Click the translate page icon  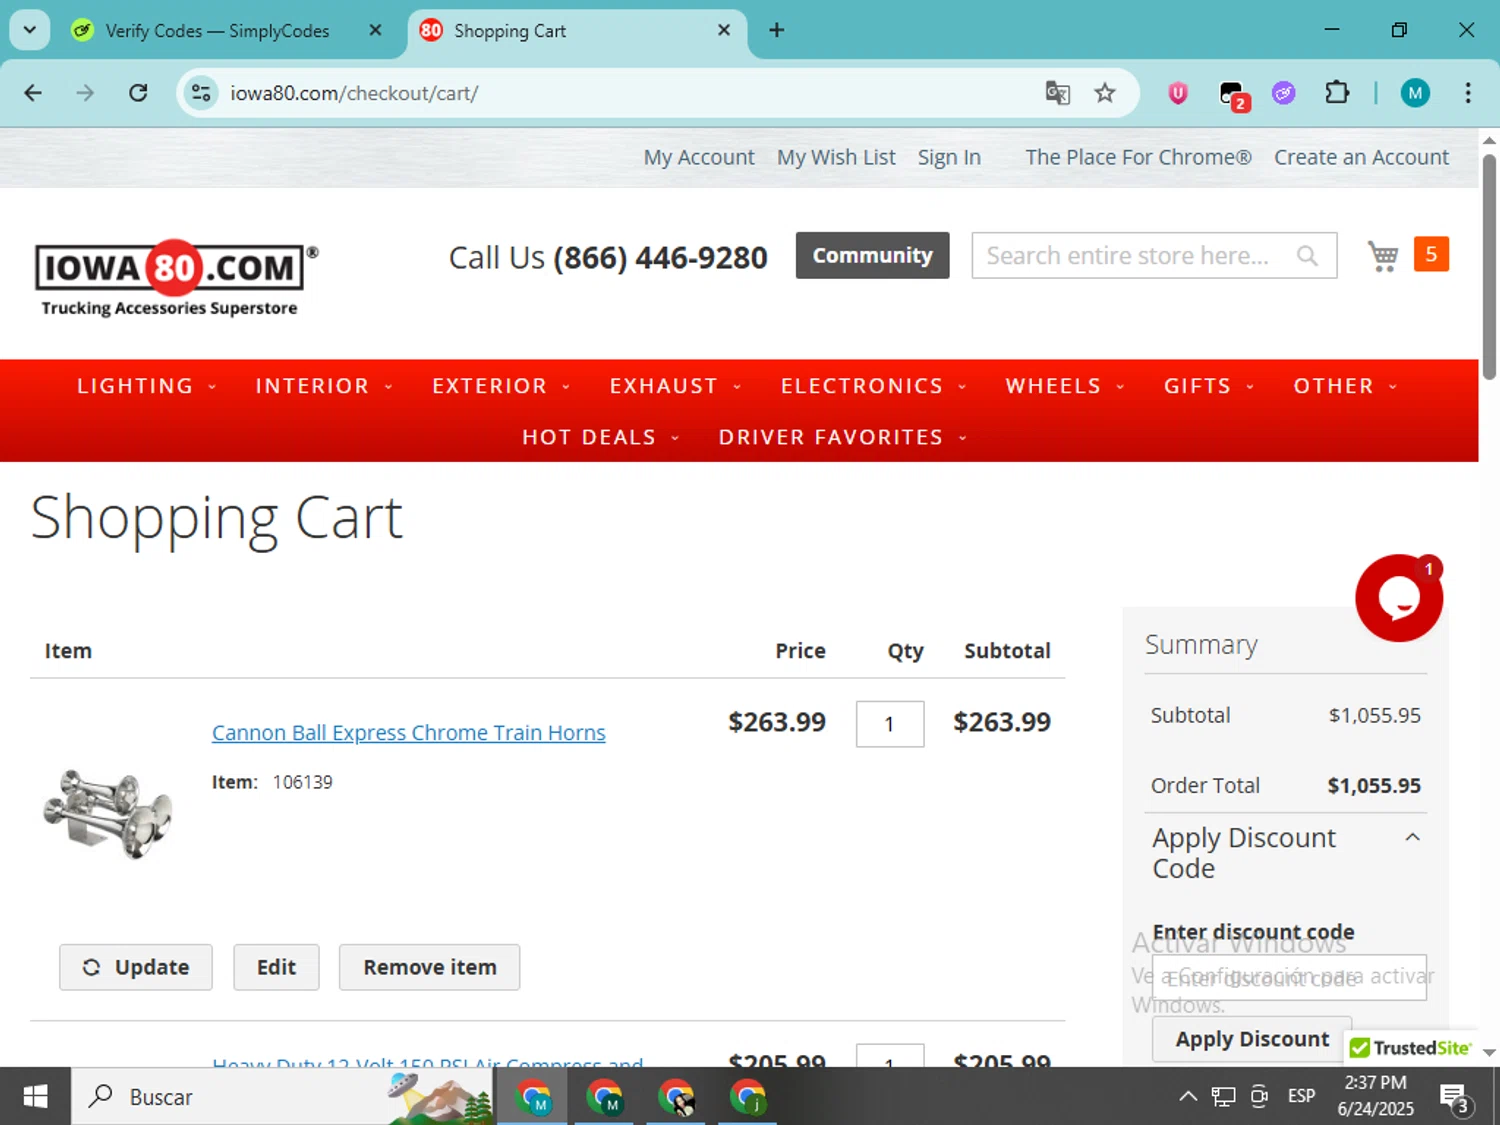(1057, 93)
